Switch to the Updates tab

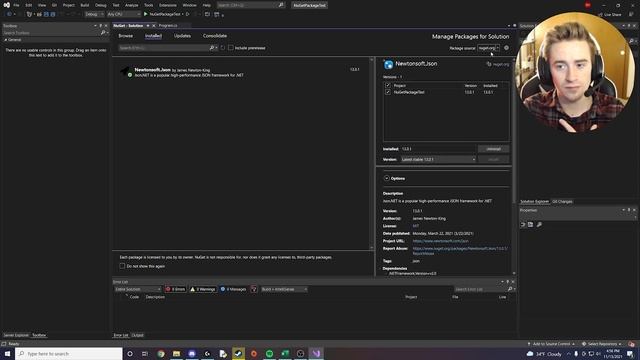(182, 36)
